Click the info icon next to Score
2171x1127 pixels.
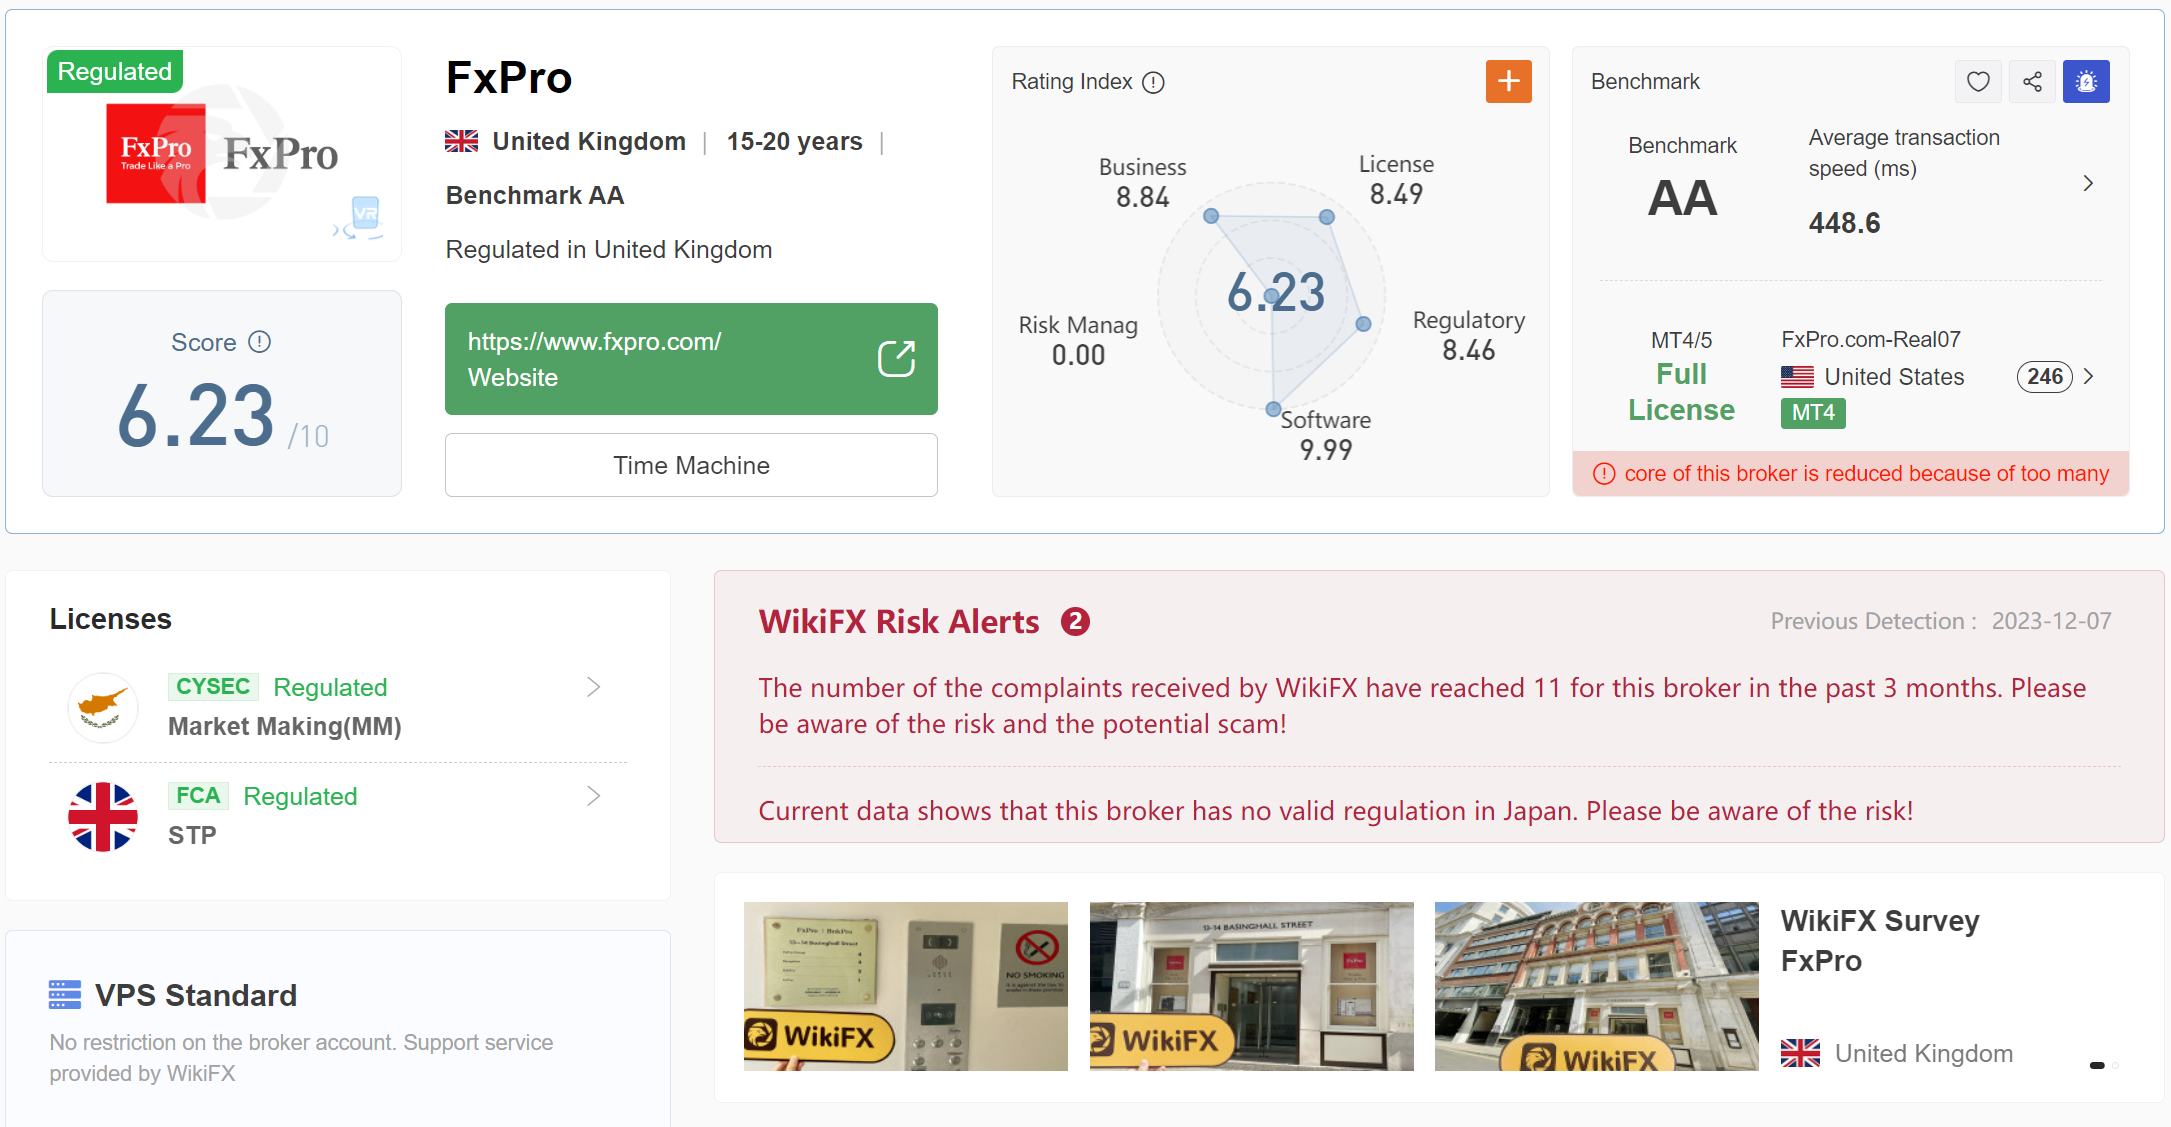259,342
